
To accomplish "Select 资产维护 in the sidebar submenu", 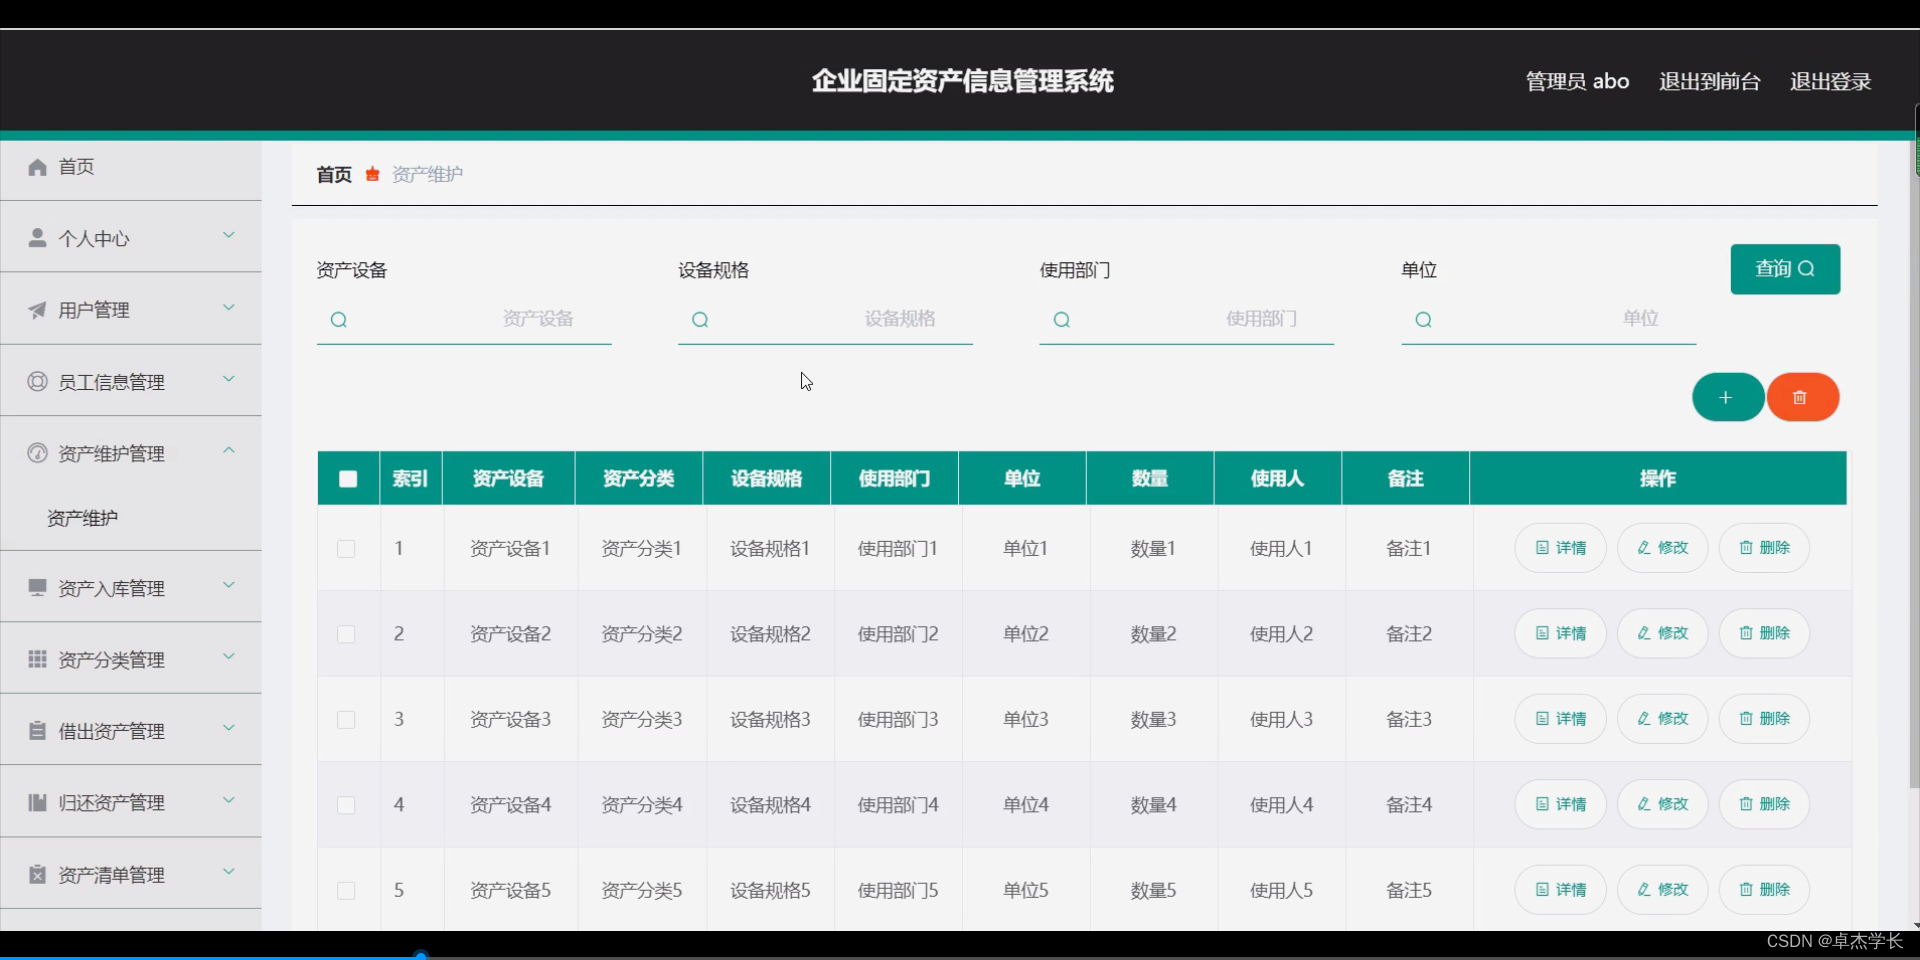I will pos(83,516).
